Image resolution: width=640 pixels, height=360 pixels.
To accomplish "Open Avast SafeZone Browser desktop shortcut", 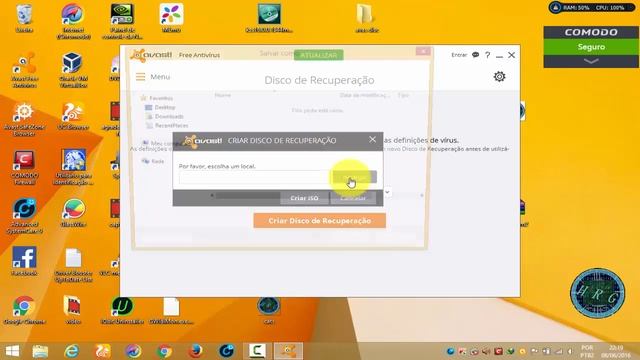I will pos(24,118).
